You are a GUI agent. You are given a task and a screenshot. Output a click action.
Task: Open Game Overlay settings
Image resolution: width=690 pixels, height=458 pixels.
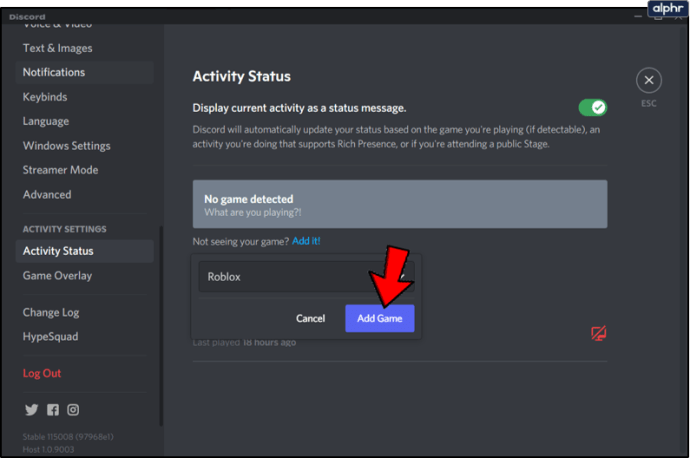[57, 275]
